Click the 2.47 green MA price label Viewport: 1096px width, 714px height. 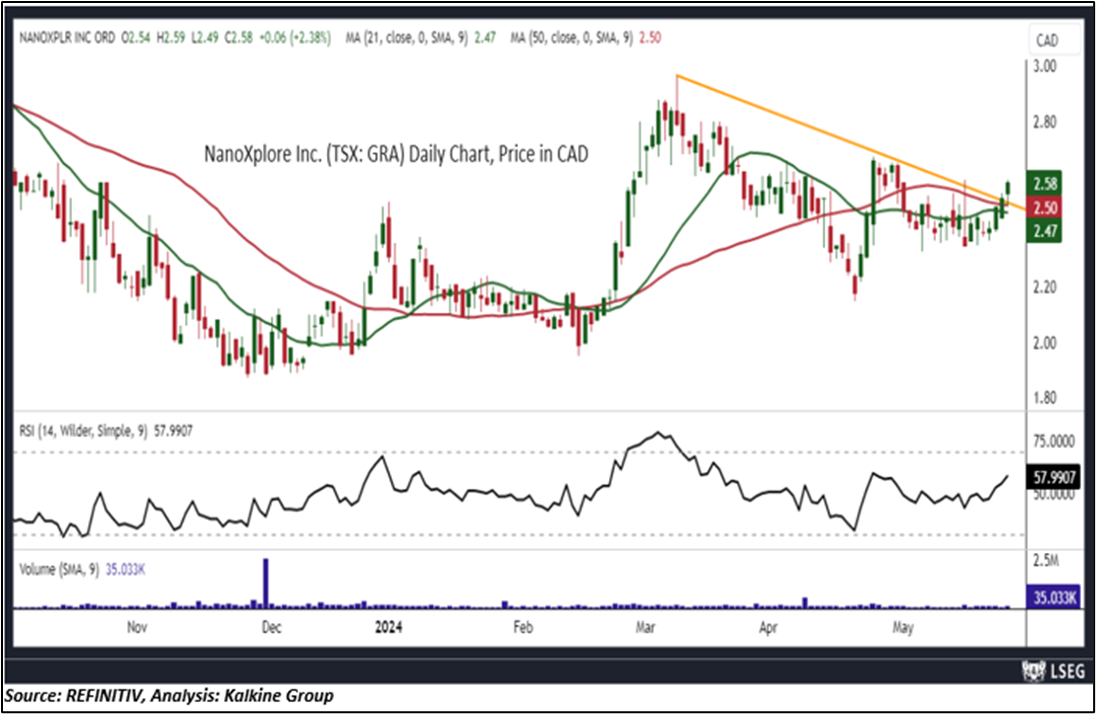click(x=1044, y=231)
